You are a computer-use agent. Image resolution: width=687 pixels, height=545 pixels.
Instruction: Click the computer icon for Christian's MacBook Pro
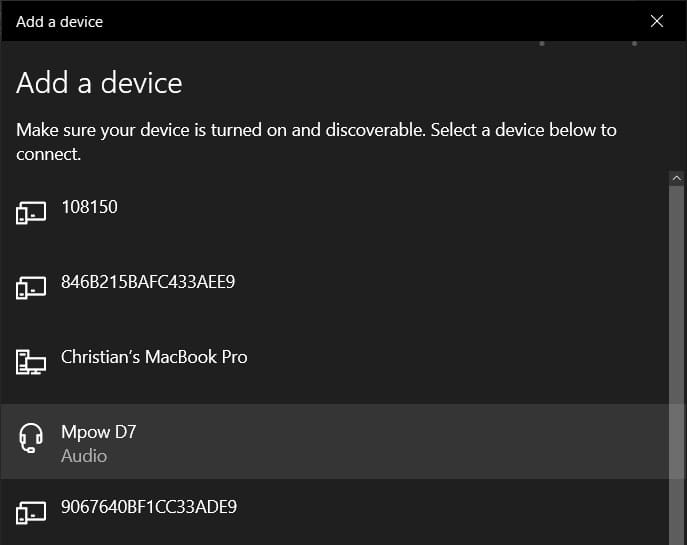pos(31,362)
